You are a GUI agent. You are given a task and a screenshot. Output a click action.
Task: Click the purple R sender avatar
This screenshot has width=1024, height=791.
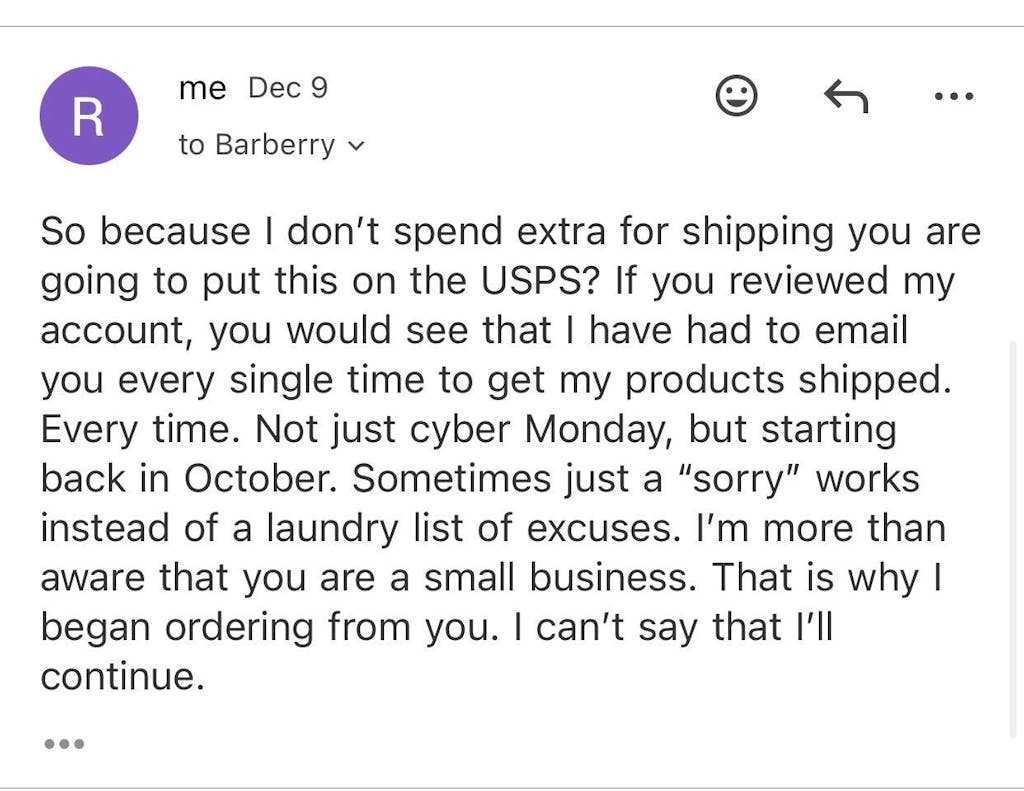88,116
